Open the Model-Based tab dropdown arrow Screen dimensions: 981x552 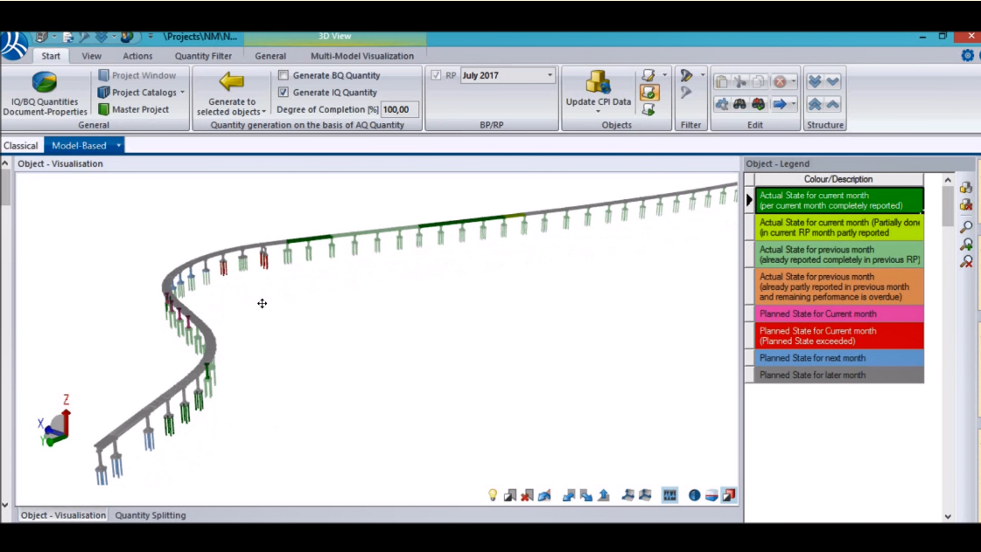point(118,146)
